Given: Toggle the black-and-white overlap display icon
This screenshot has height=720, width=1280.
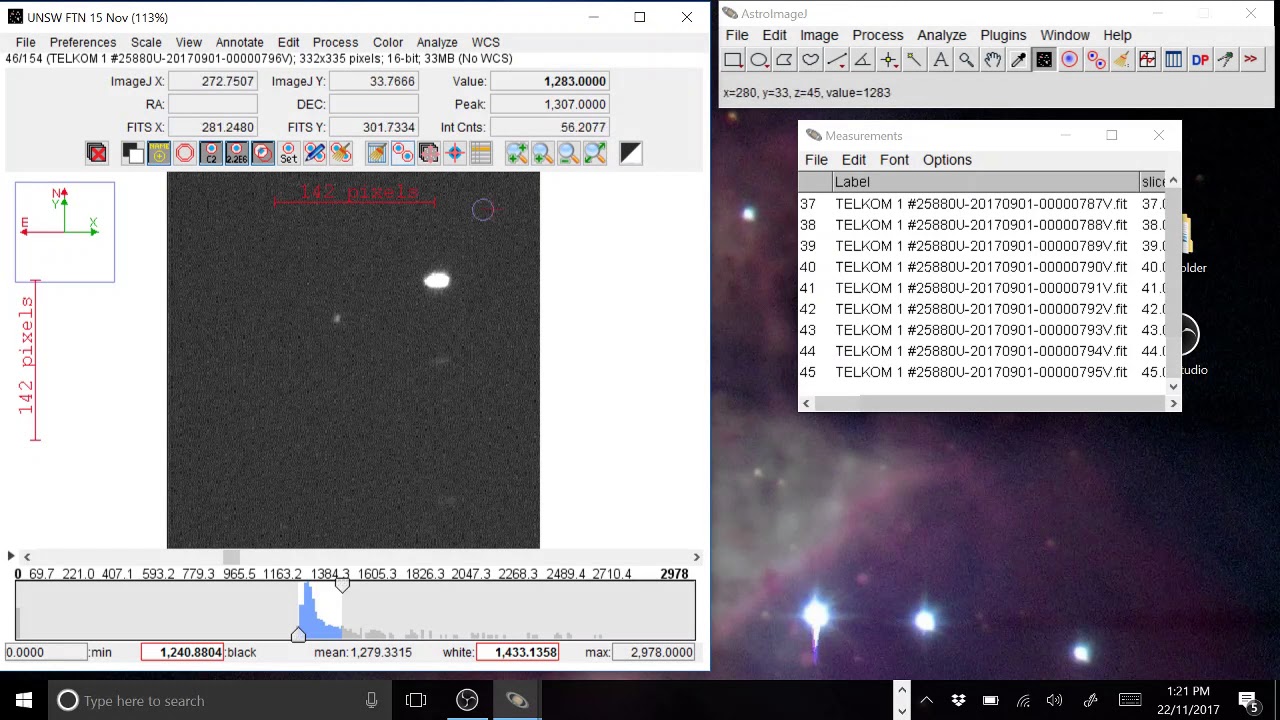Looking at the screenshot, I should (133, 153).
